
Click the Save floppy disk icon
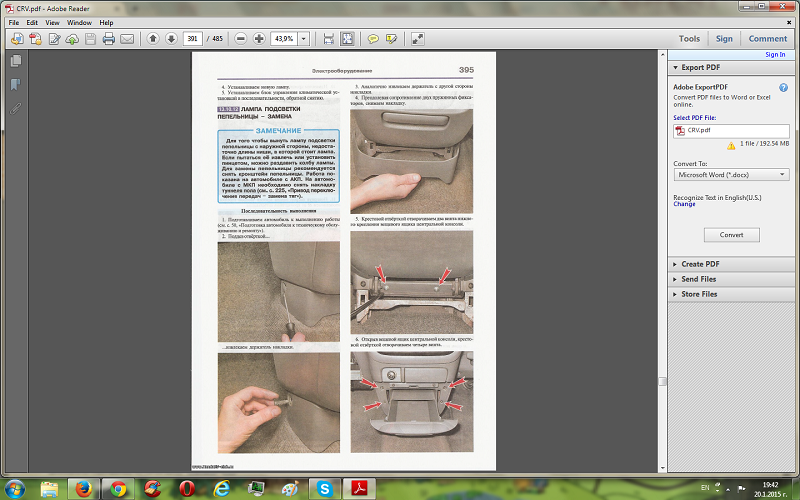tap(90, 39)
